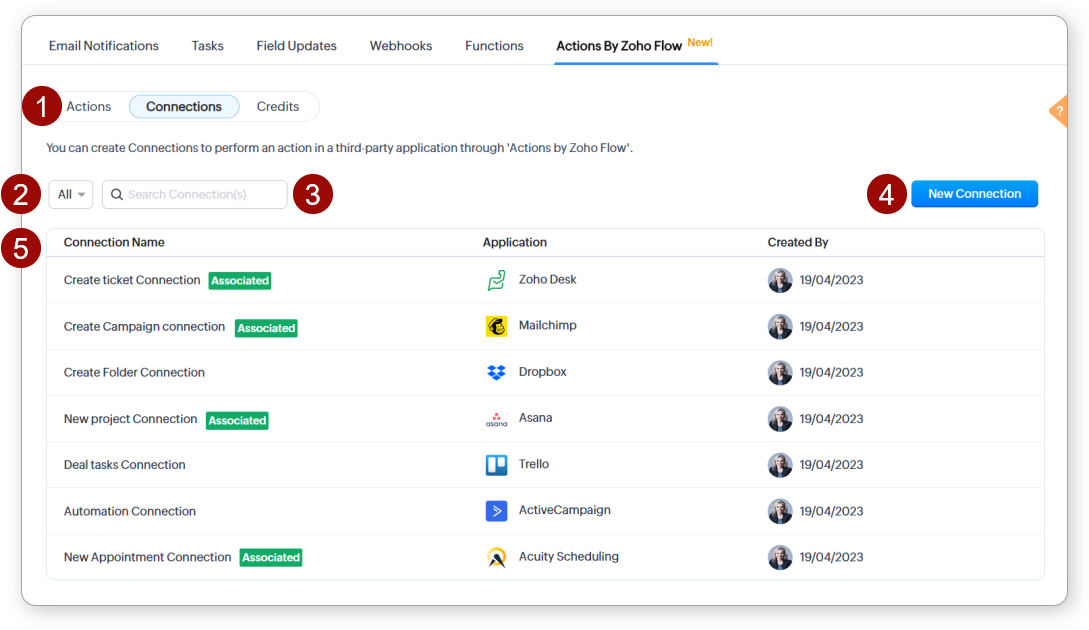
Task: Click the Dropbox logo icon
Action: tap(496, 373)
